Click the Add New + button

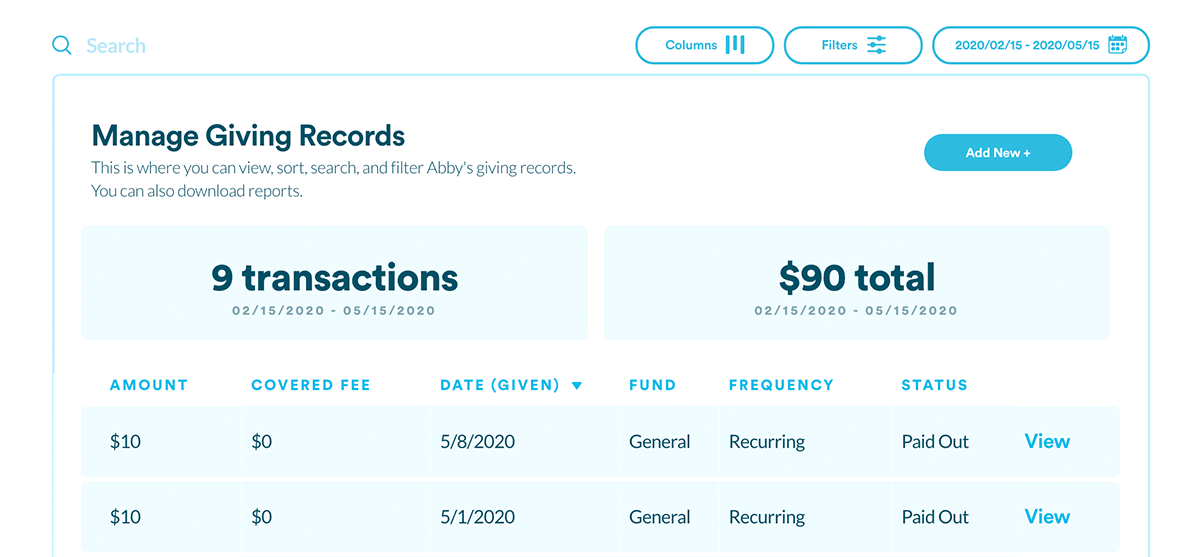coord(998,153)
